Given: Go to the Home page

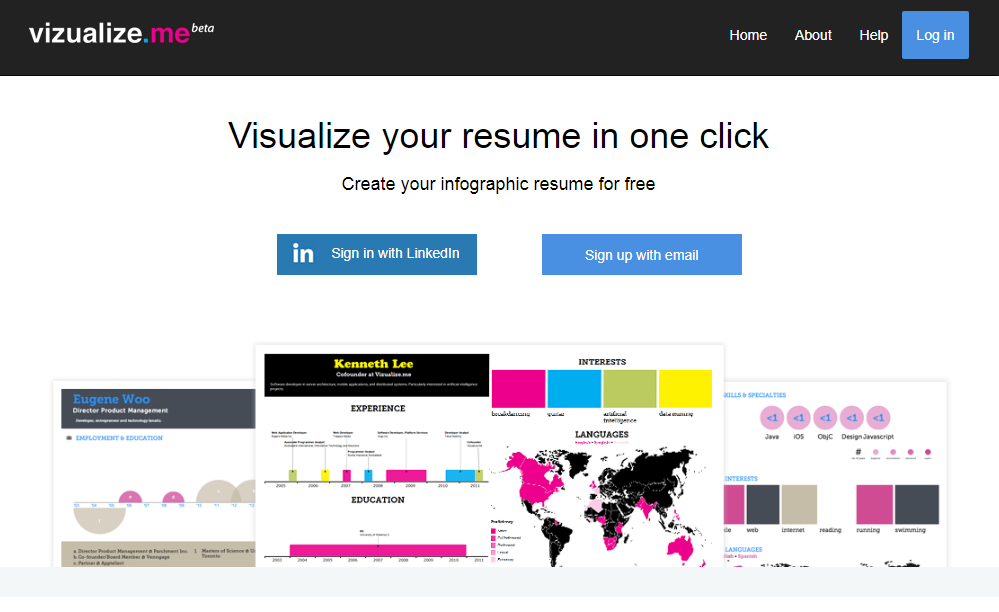Looking at the screenshot, I should coord(748,36).
